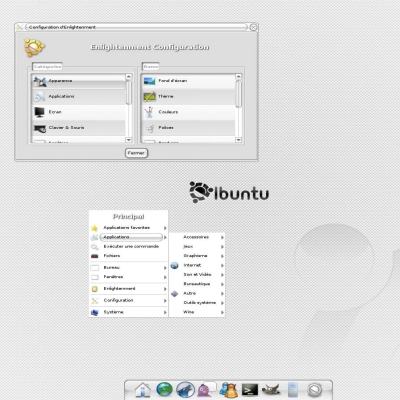Image resolution: width=400 pixels, height=400 pixels.
Task: Expand the Accessoires submenu arrow
Action: [x=222, y=237]
